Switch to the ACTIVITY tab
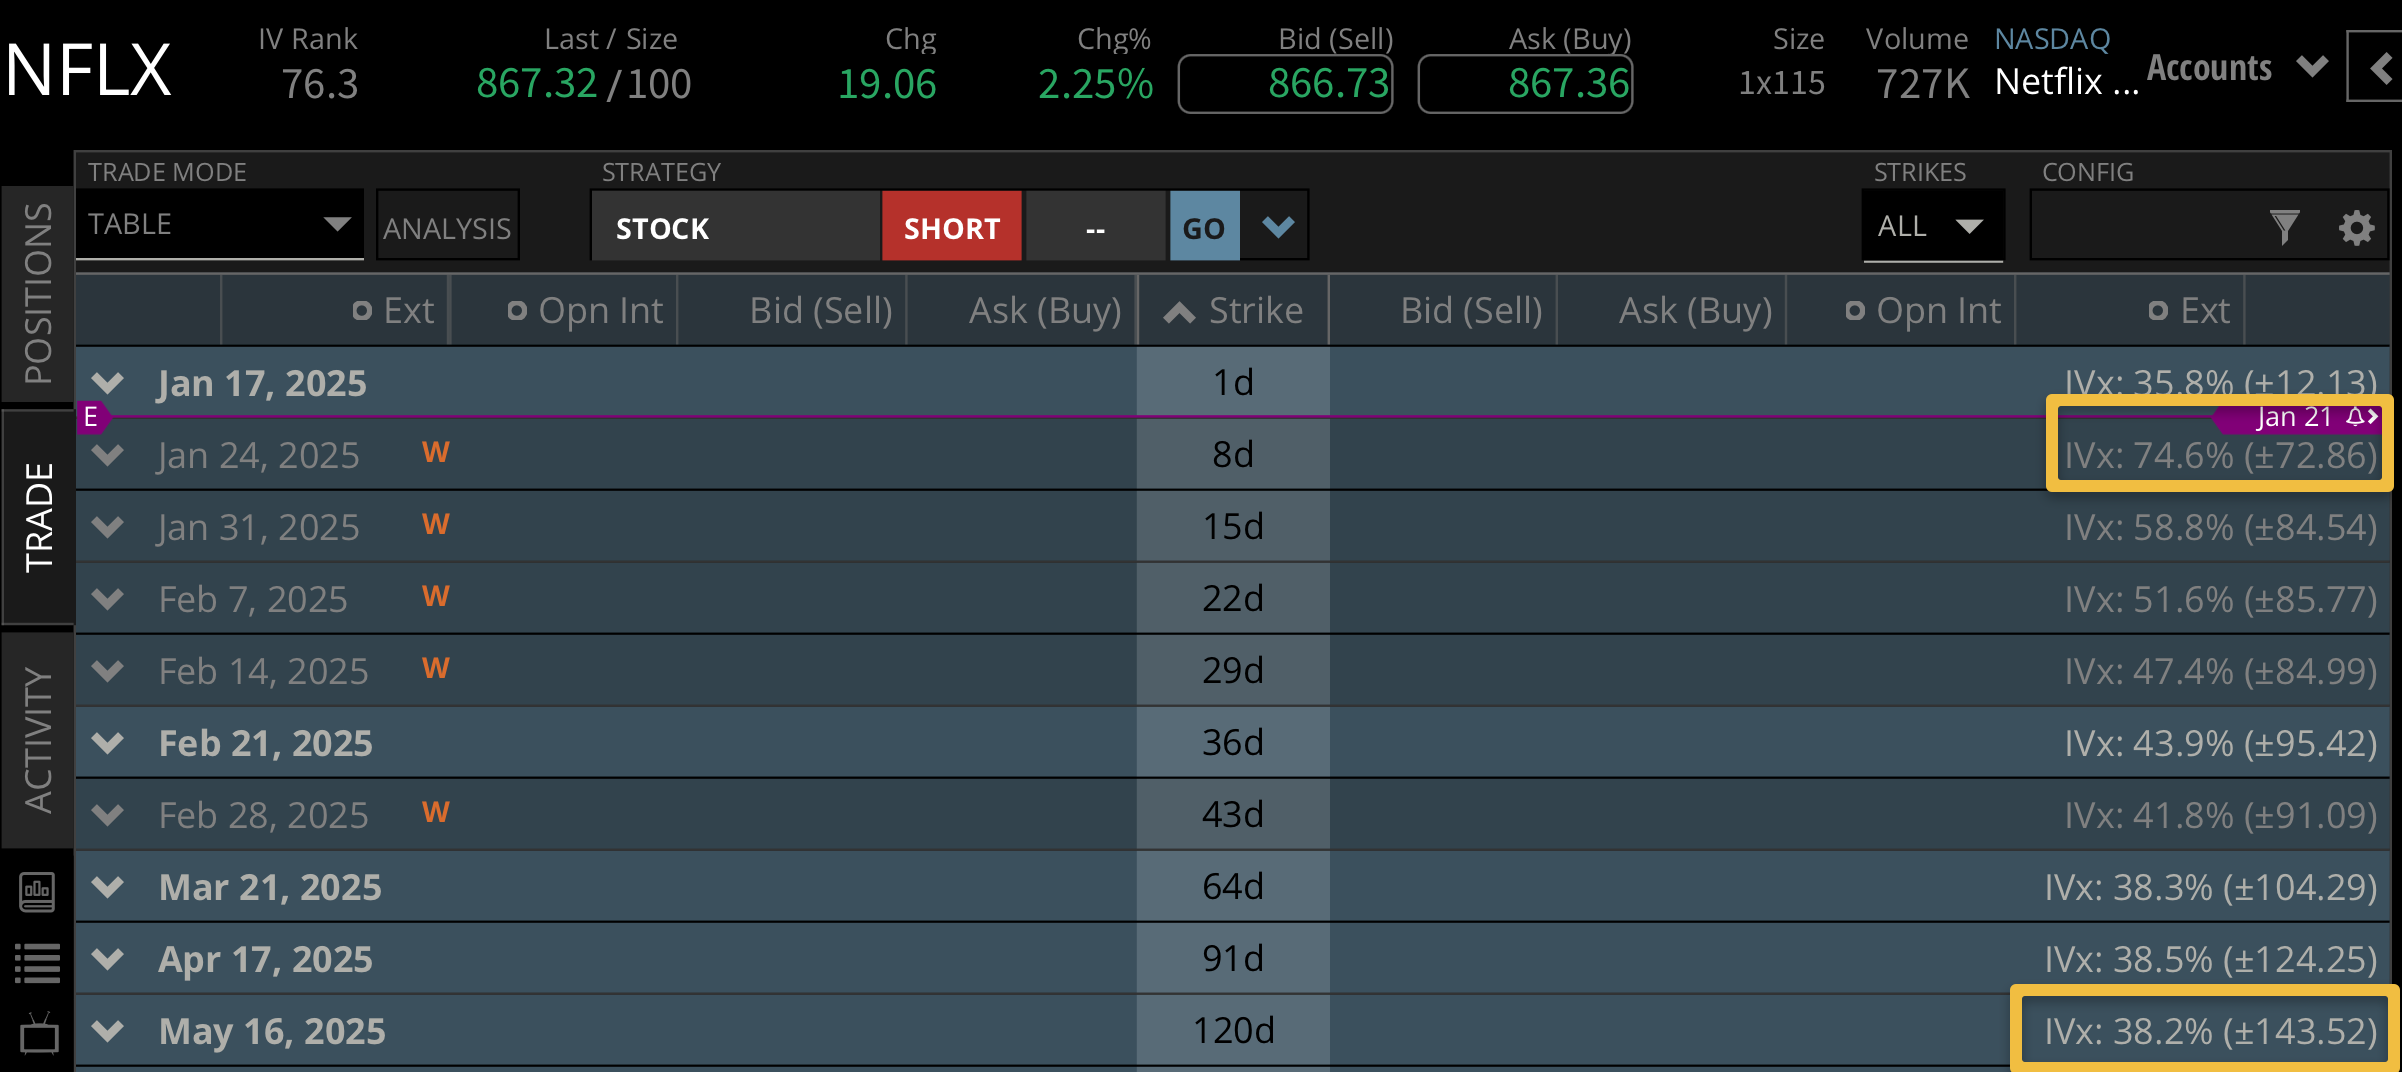Screen dimensions: 2402x1072 pyautogui.click(x=38, y=740)
